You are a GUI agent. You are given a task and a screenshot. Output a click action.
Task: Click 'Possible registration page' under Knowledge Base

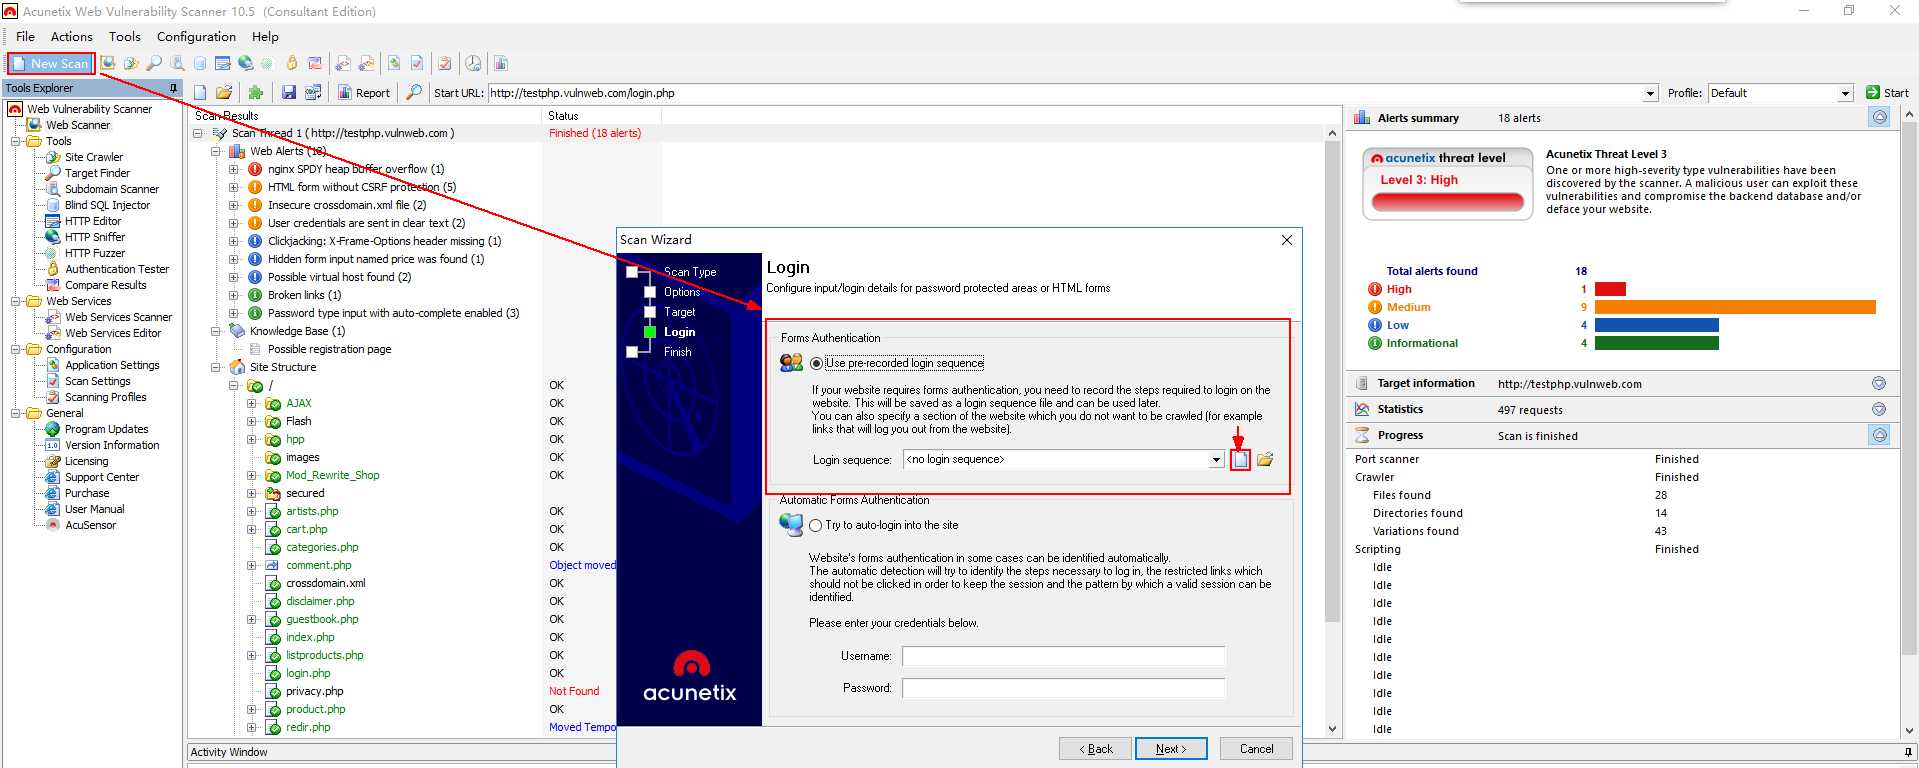[x=329, y=349]
